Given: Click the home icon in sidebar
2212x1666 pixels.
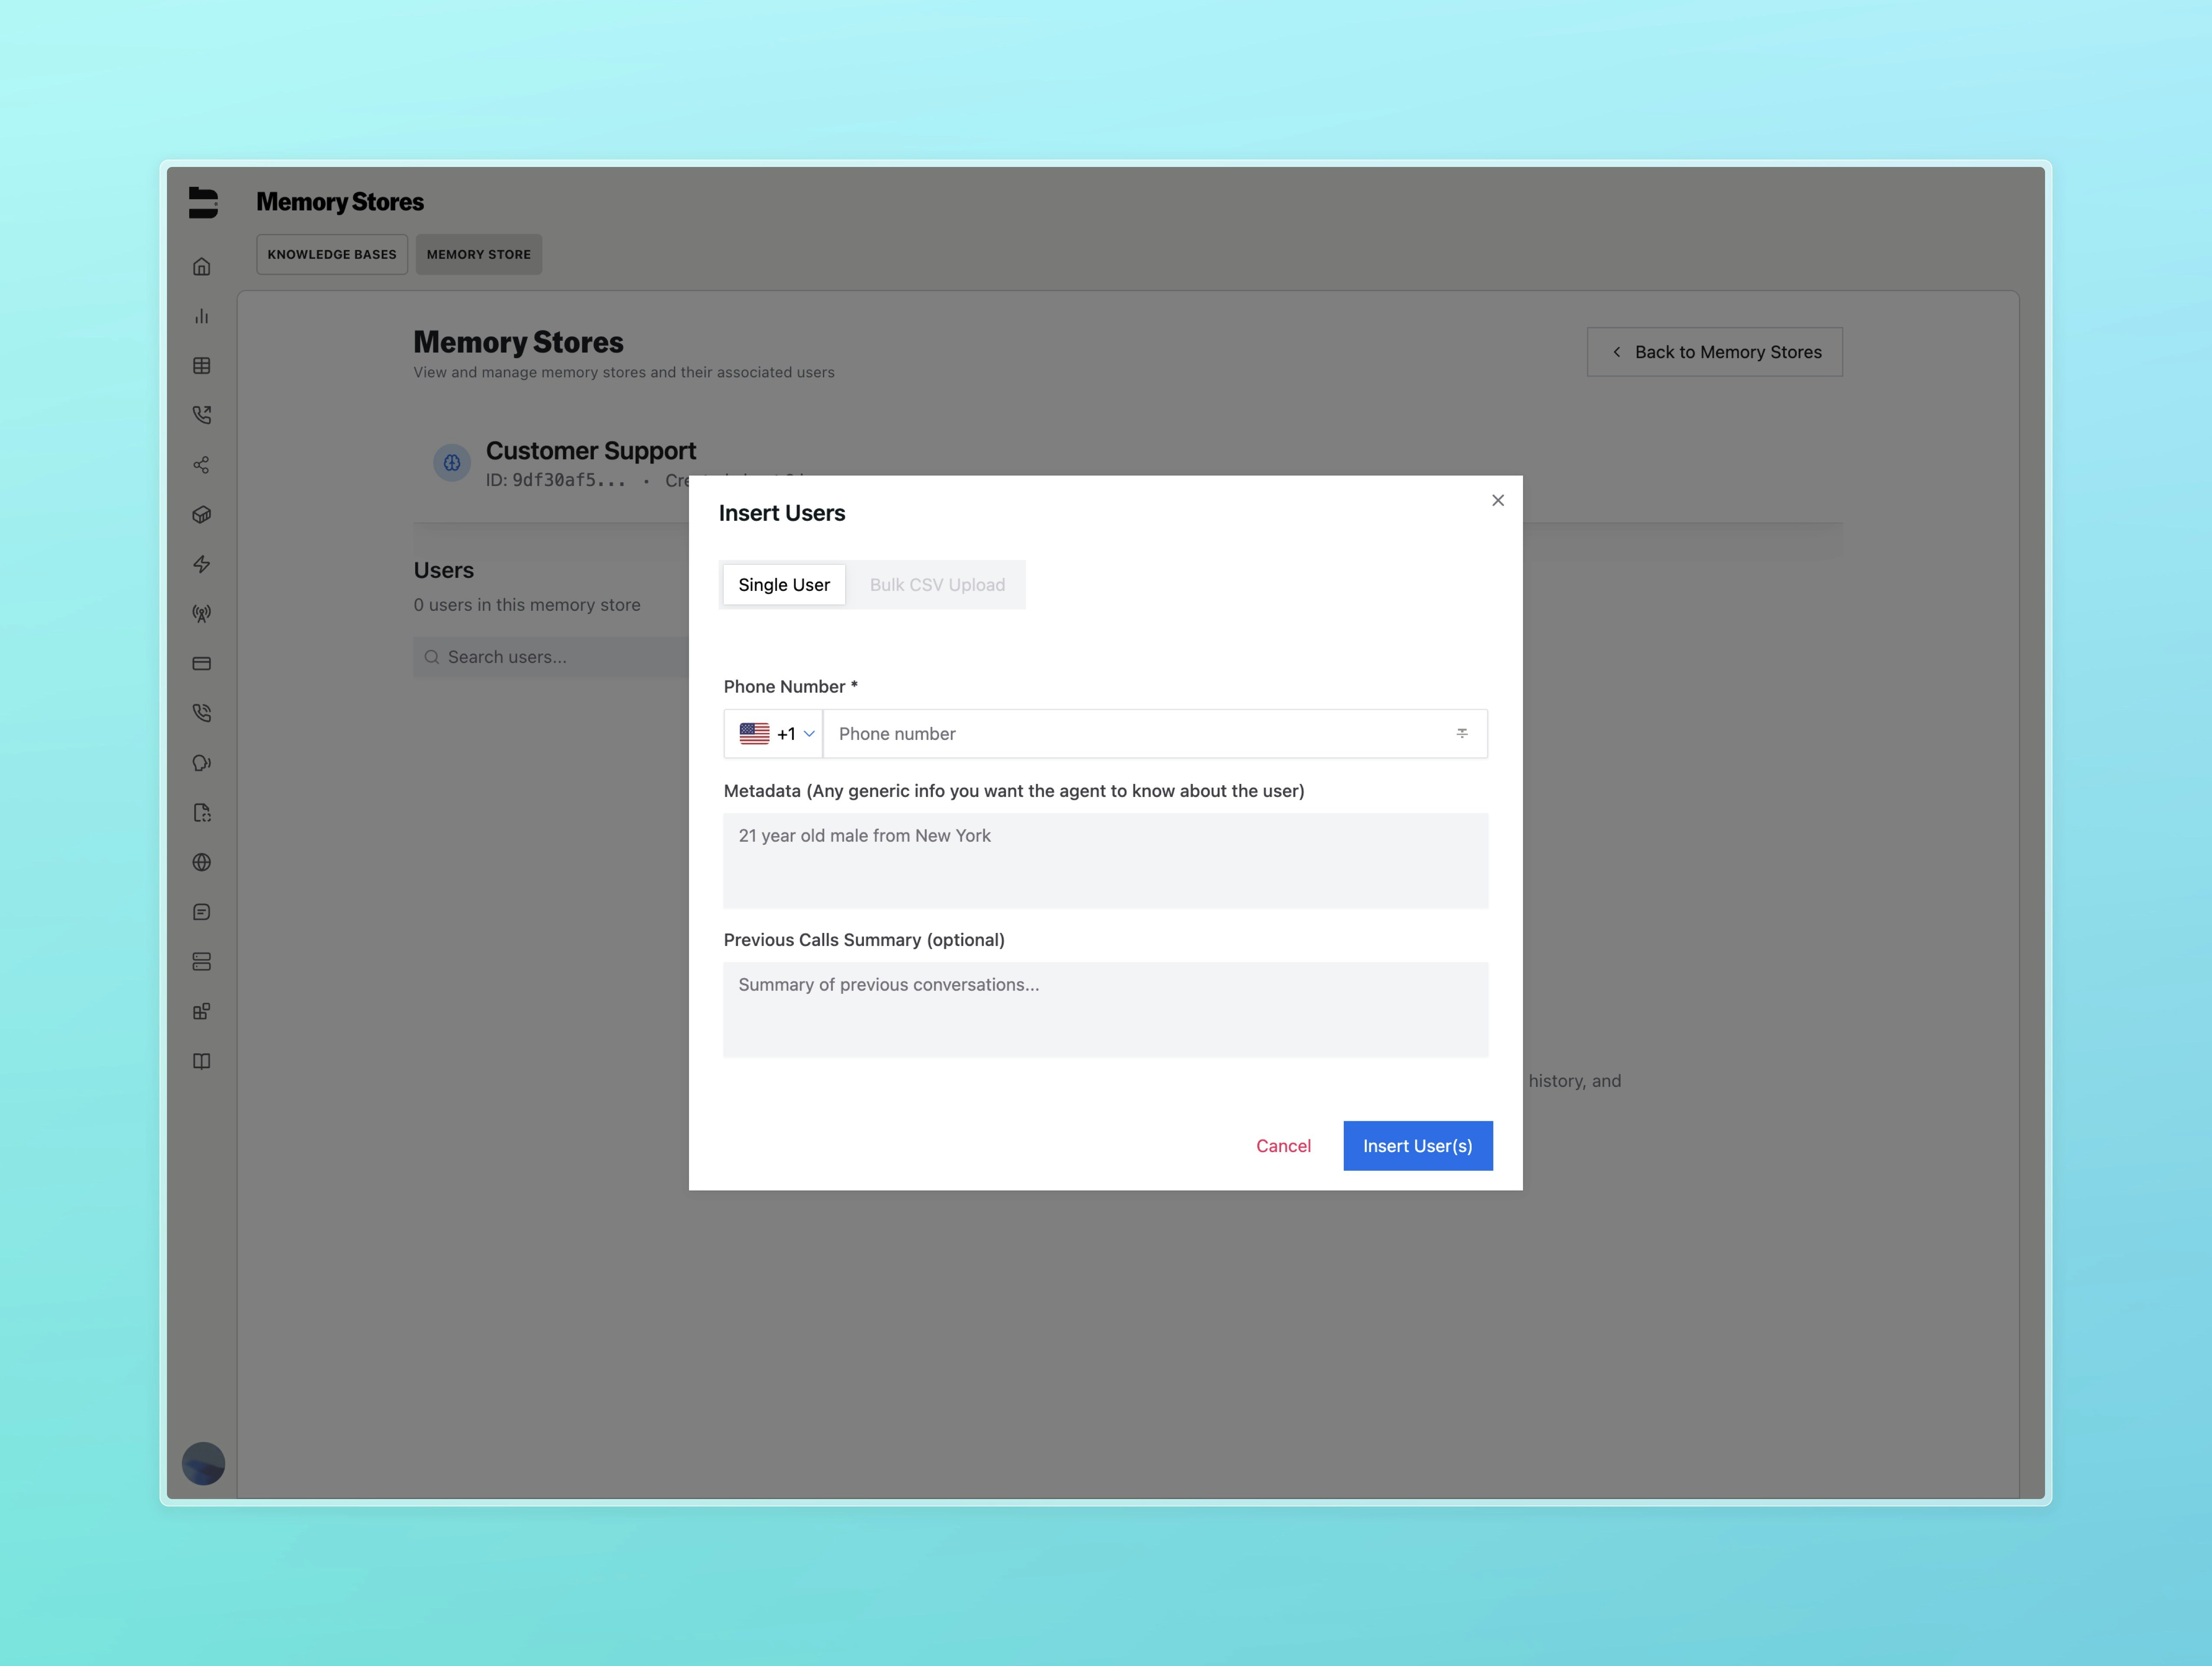Looking at the screenshot, I should [202, 267].
